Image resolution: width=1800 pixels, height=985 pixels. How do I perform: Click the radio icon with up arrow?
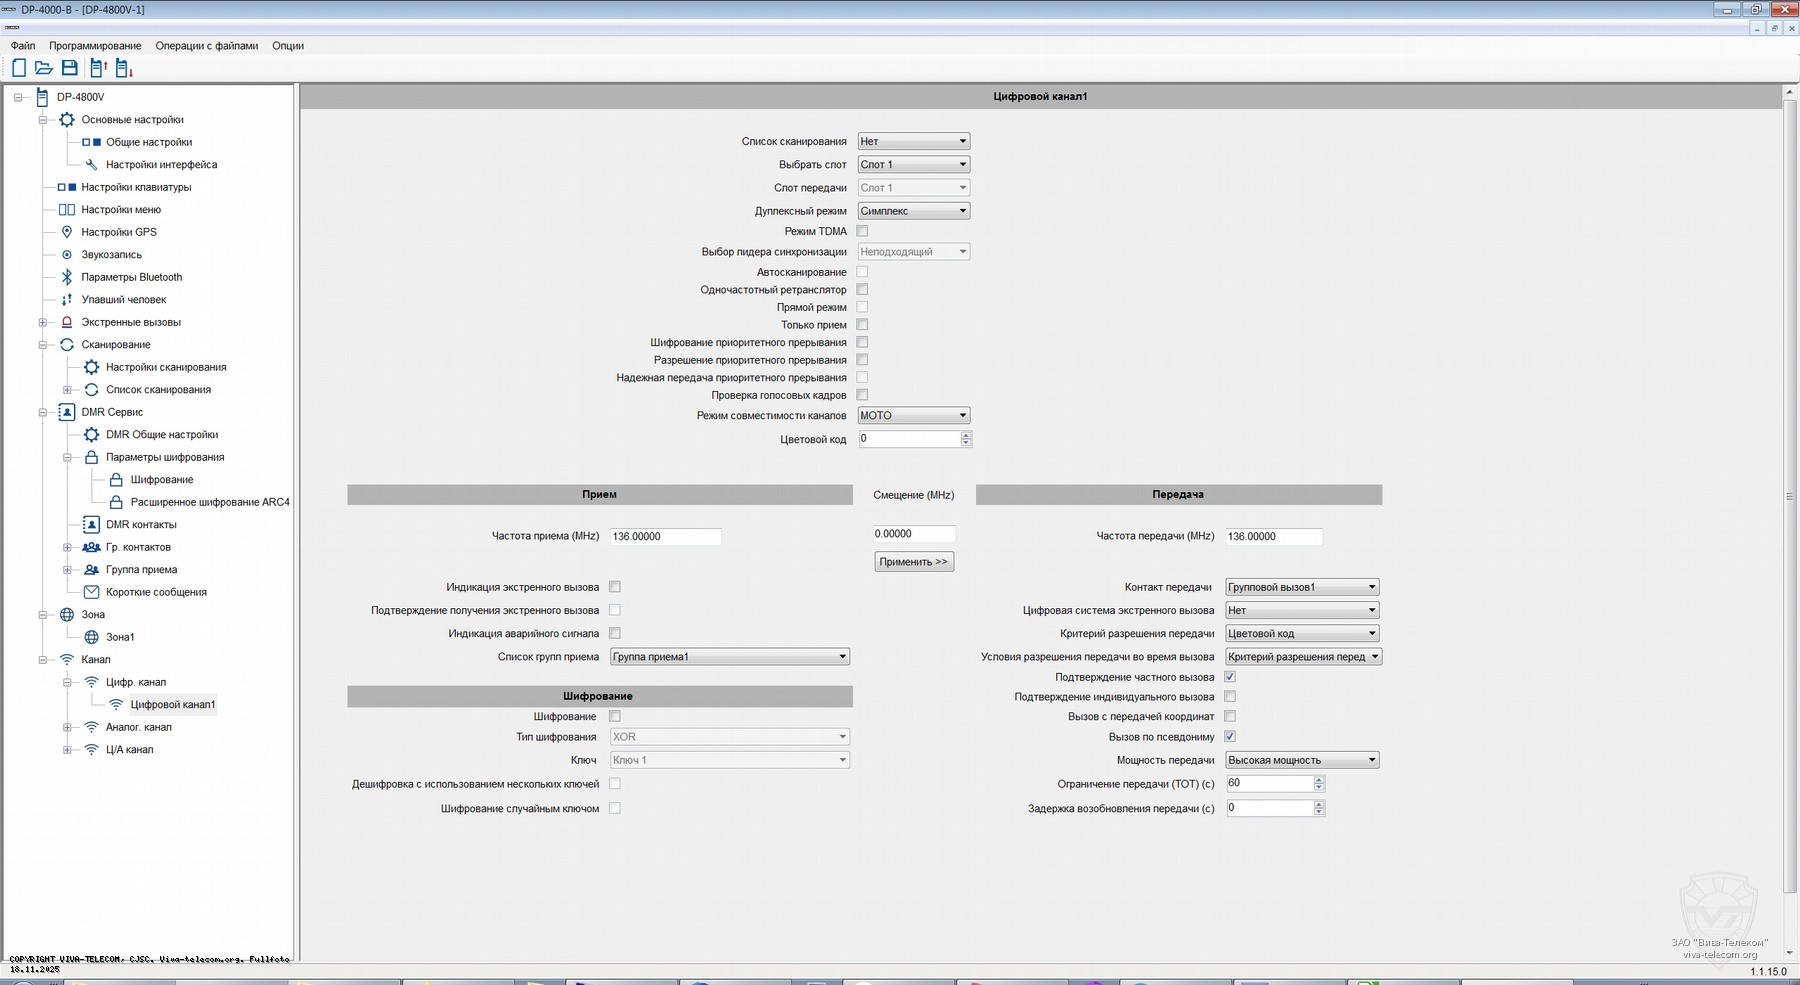coord(98,68)
